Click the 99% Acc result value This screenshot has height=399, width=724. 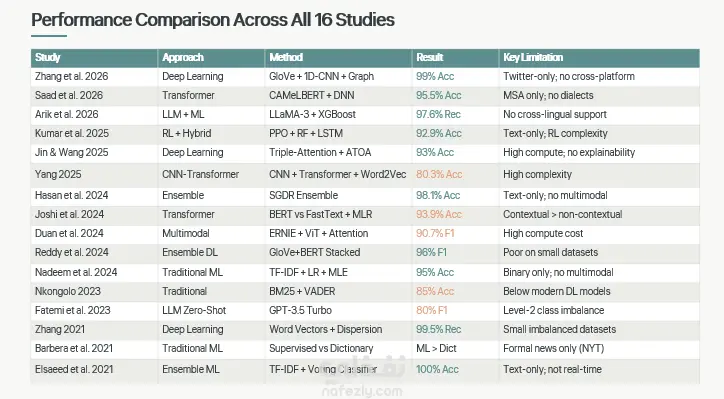coord(435,76)
